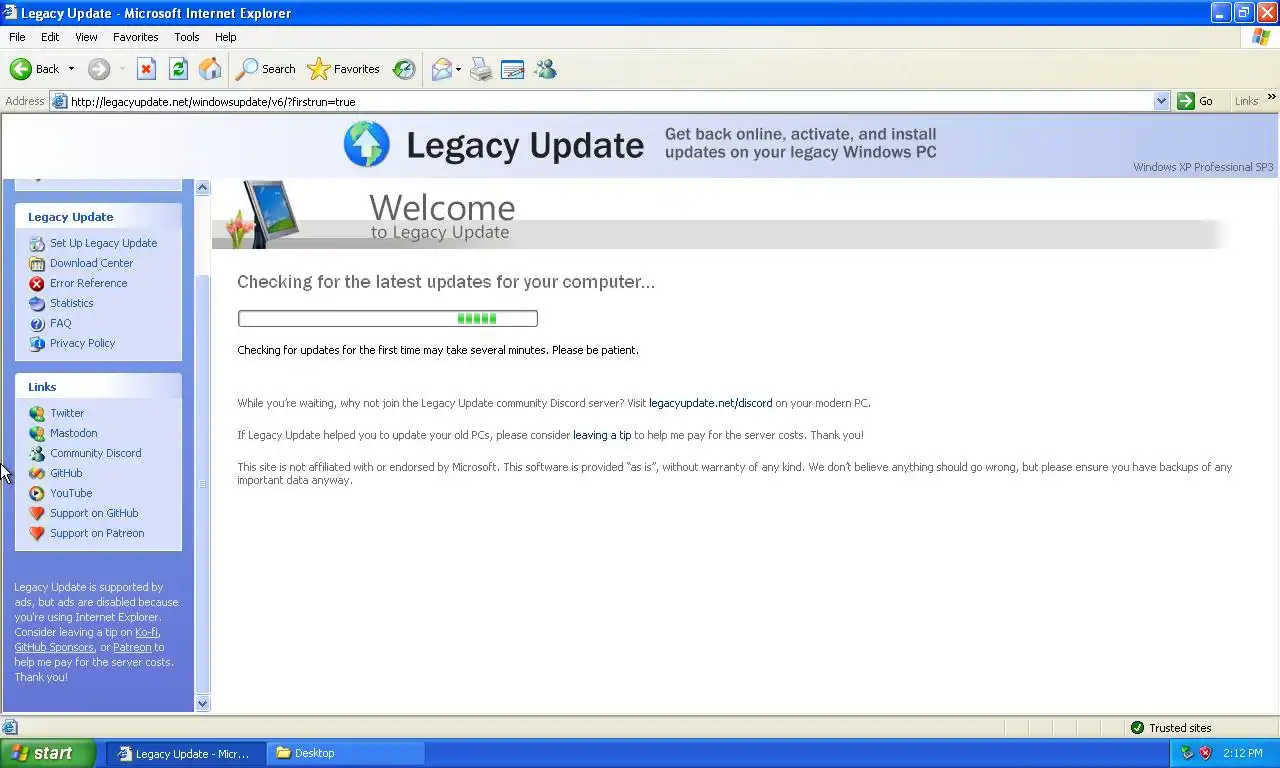This screenshot has height=768, width=1280.
Task: Click the YouTube link text
Action: [x=71, y=493]
